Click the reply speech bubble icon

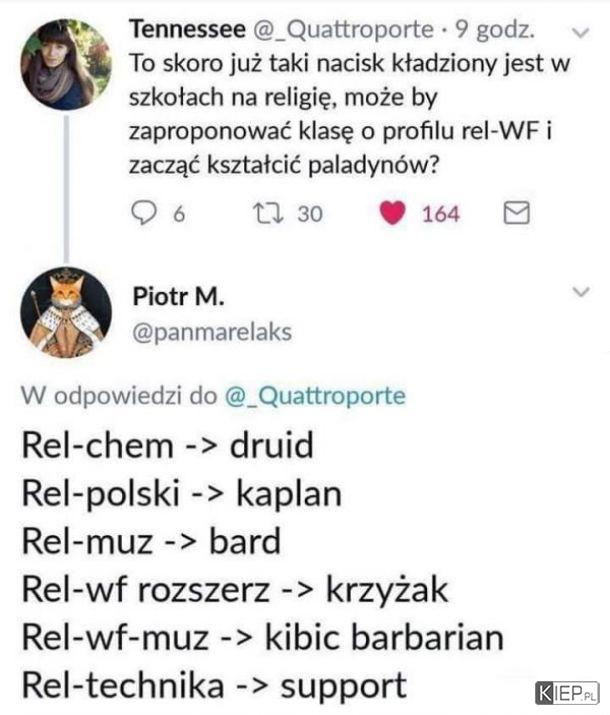pos(144,213)
